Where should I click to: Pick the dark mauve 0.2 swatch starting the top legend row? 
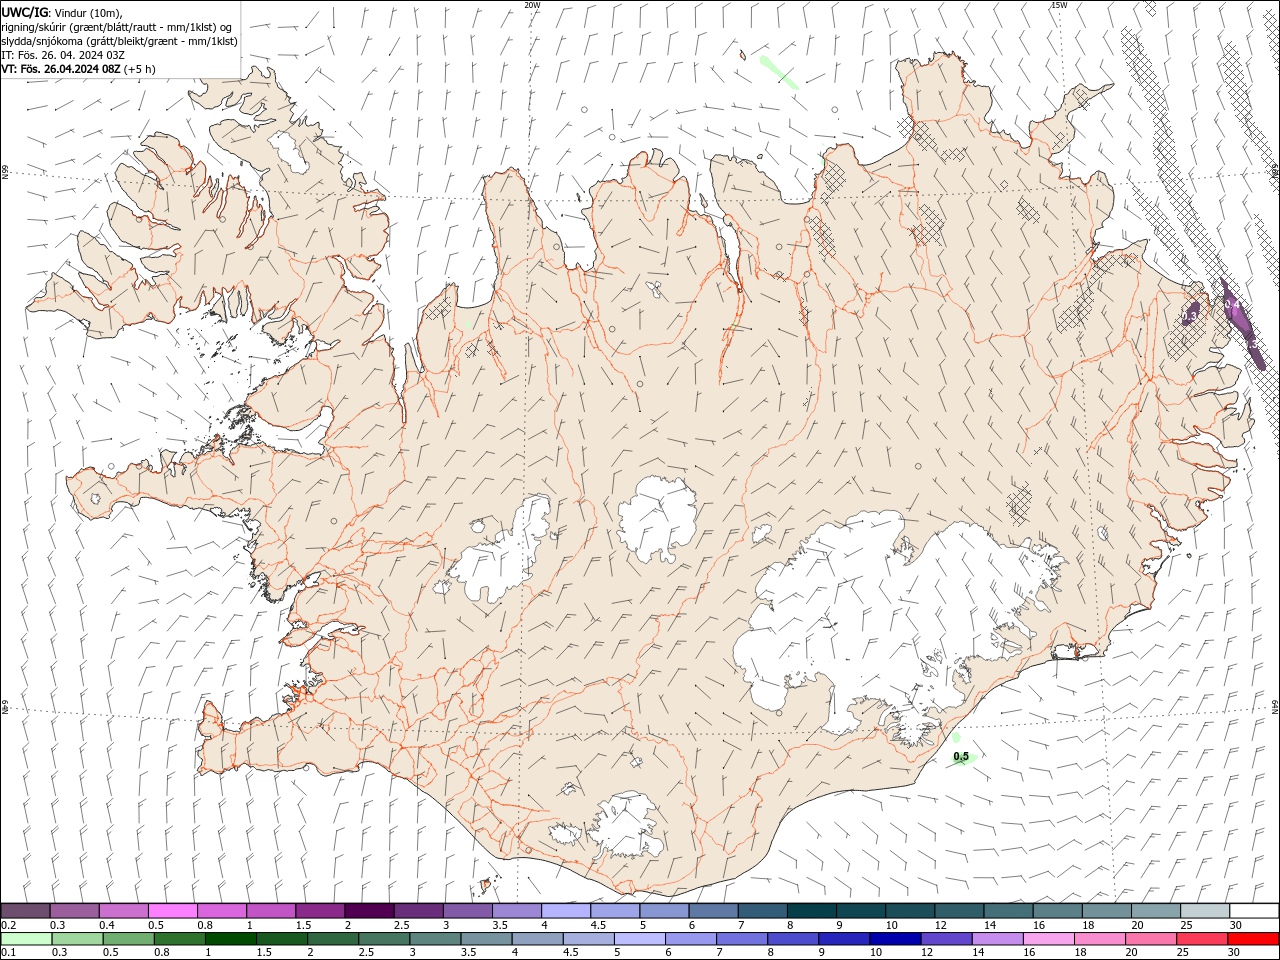coord(26,911)
